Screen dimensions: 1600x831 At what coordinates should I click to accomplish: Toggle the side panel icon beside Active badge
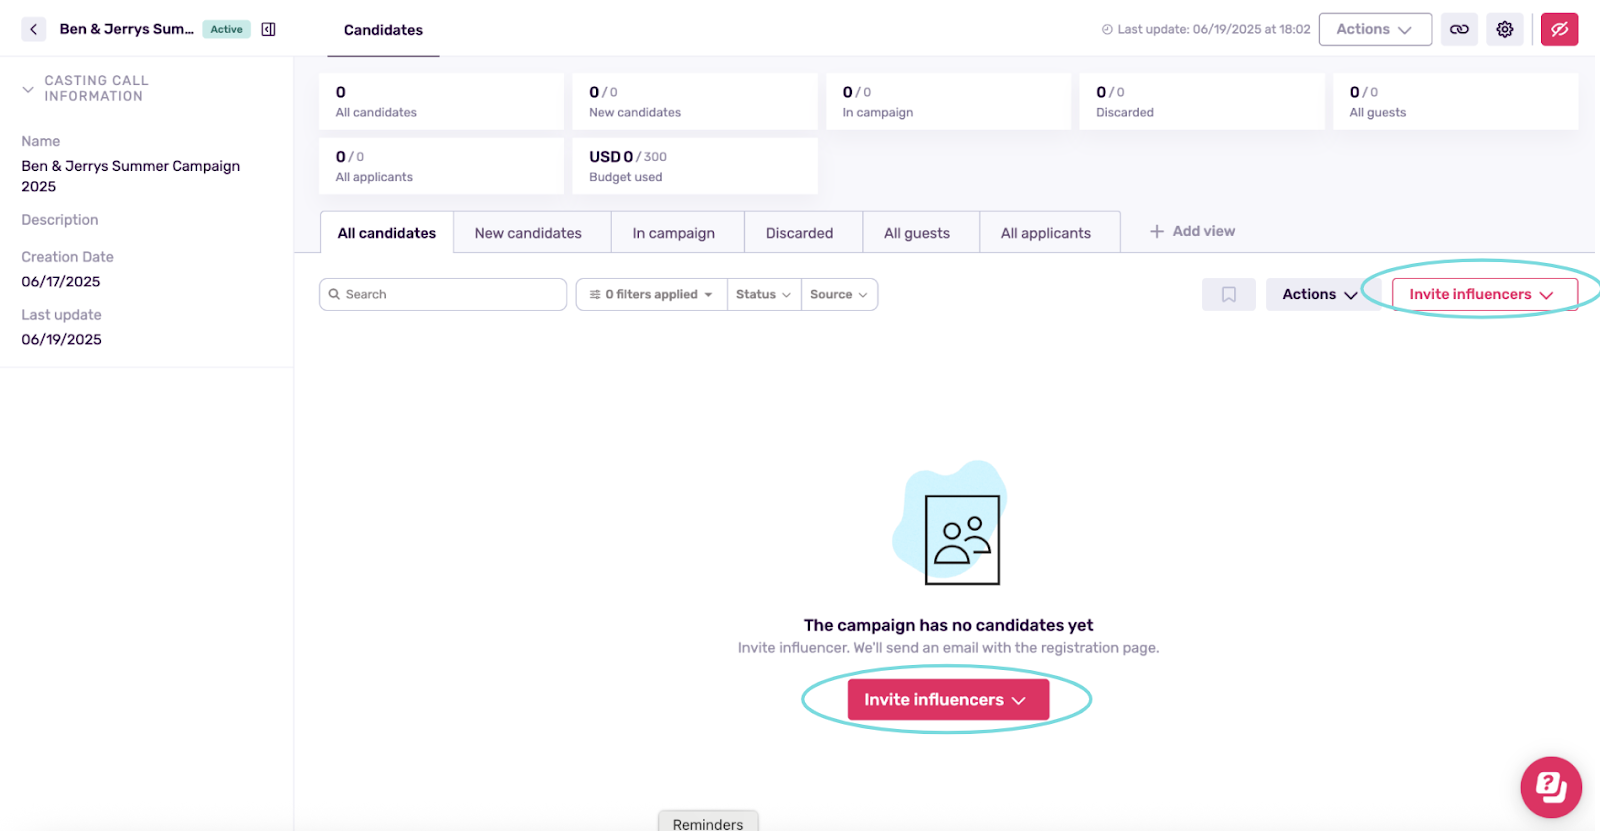268,29
